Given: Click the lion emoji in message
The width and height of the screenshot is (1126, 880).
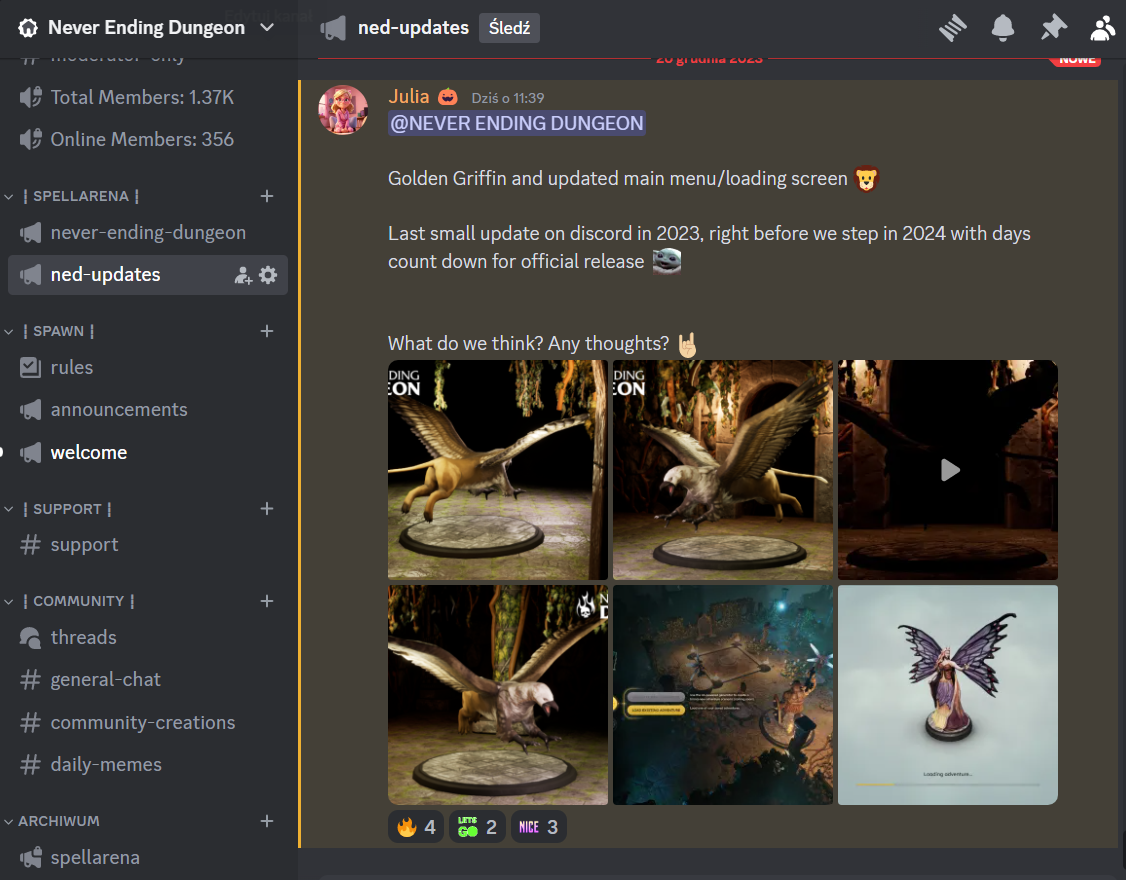Looking at the screenshot, I should click(866, 179).
